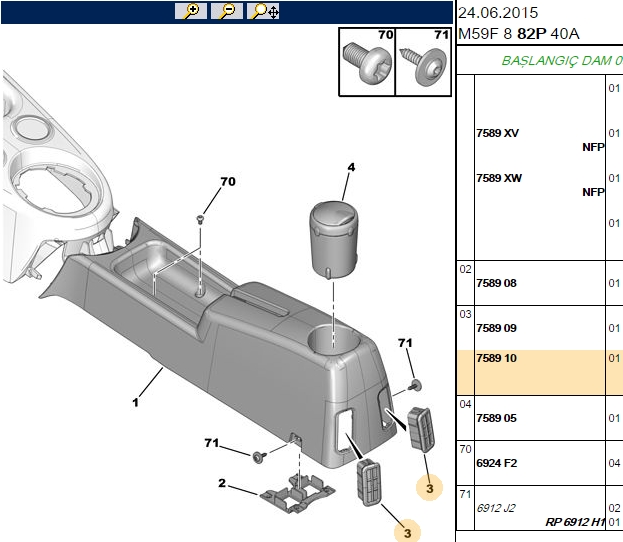Open screw thumbnail number 70
Screen dimensions: 623x542
click(367, 62)
